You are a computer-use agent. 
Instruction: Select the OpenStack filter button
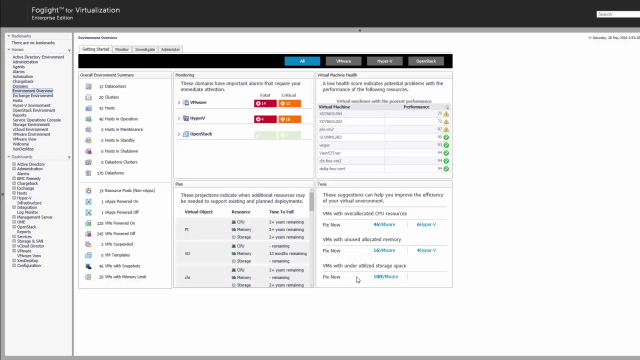tap(426, 61)
